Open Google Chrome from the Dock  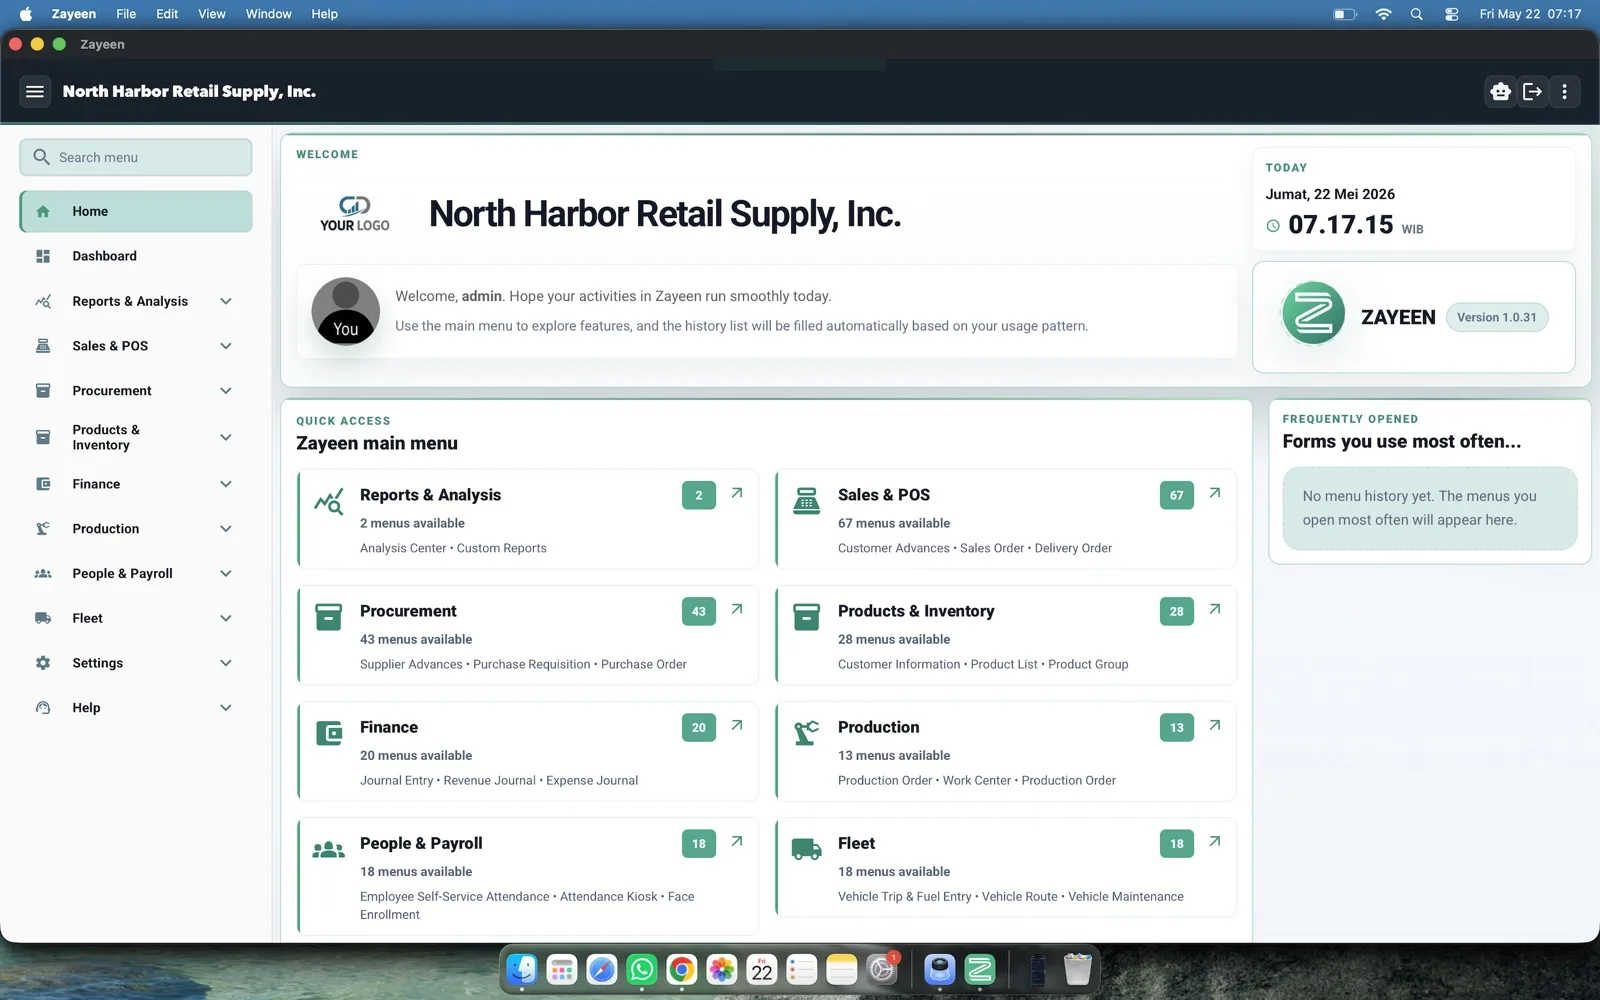(x=681, y=969)
